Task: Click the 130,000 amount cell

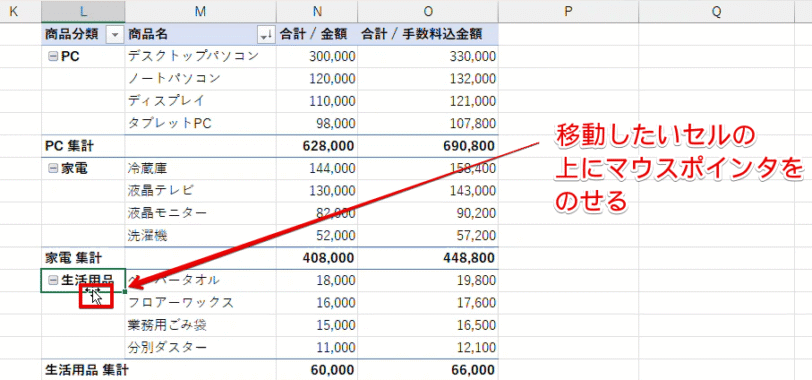Action: coord(316,191)
